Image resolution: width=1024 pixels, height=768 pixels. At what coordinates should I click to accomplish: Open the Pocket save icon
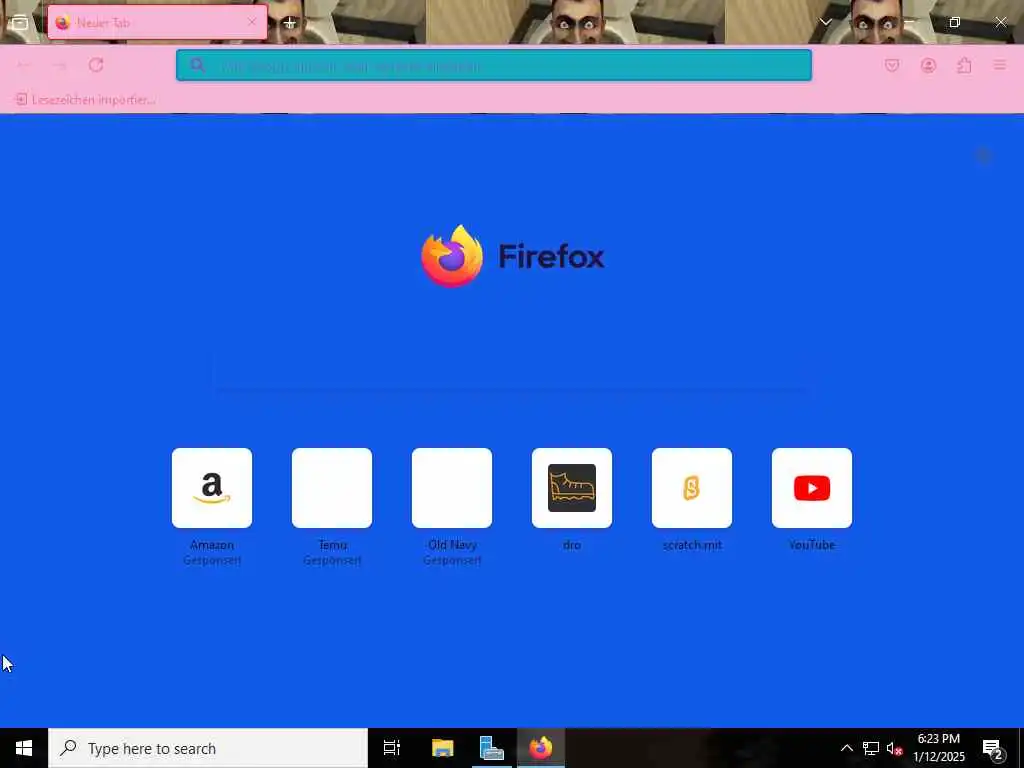[x=892, y=65]
